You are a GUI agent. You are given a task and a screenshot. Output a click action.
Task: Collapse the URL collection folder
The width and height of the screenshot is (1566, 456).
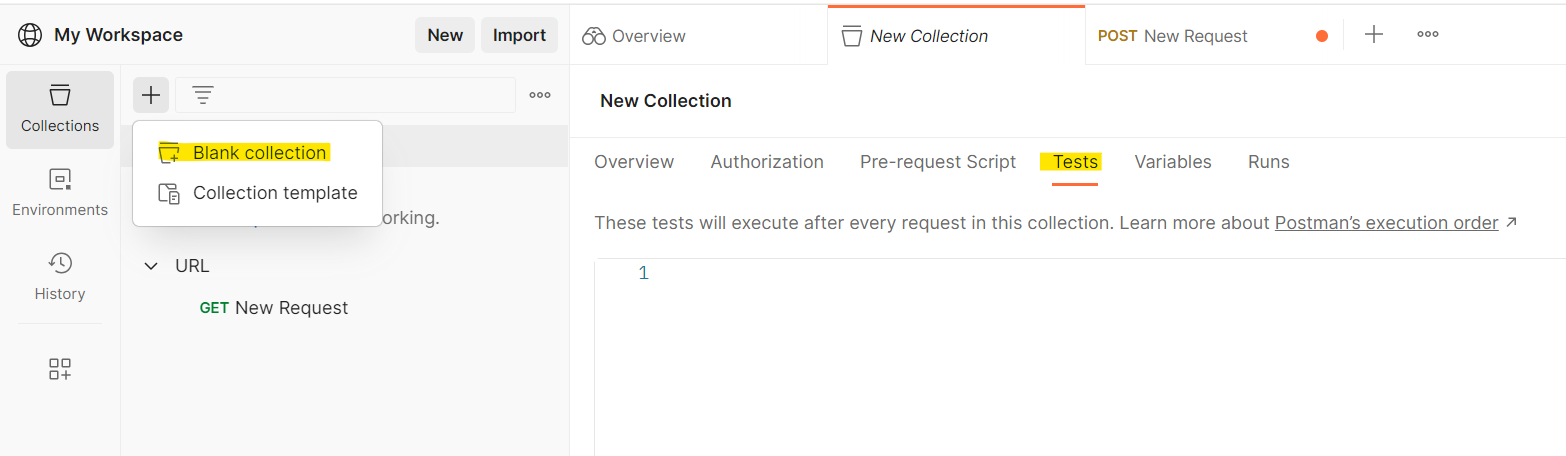[x=151, y=266]
